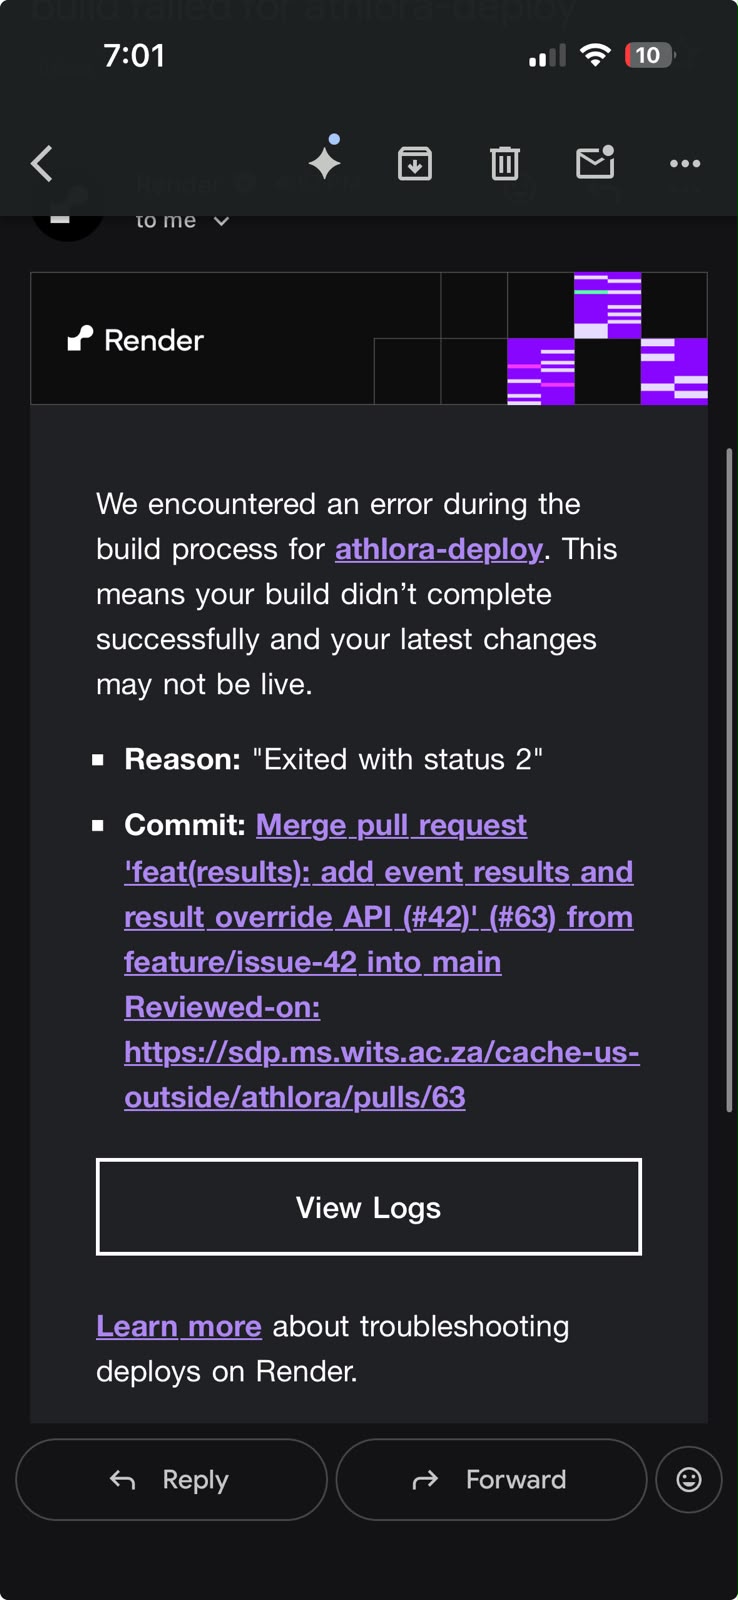Expand recipient details next to 'to me'
The width and height of the screenshot is (738, 1600).
pyautogui.click(x=222, y=221)
